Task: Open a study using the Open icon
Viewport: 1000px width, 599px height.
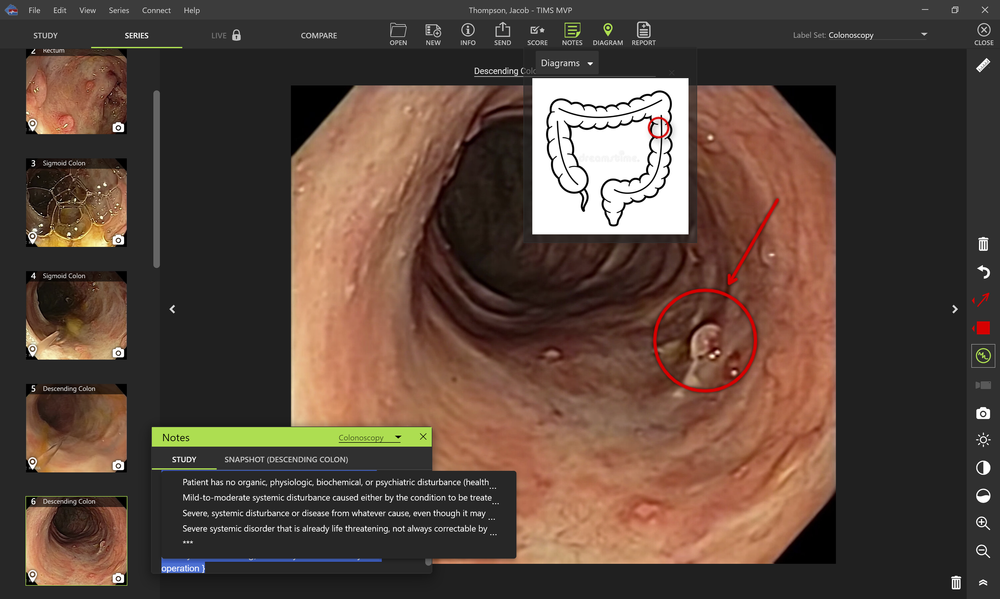Action: pos(397,33)
